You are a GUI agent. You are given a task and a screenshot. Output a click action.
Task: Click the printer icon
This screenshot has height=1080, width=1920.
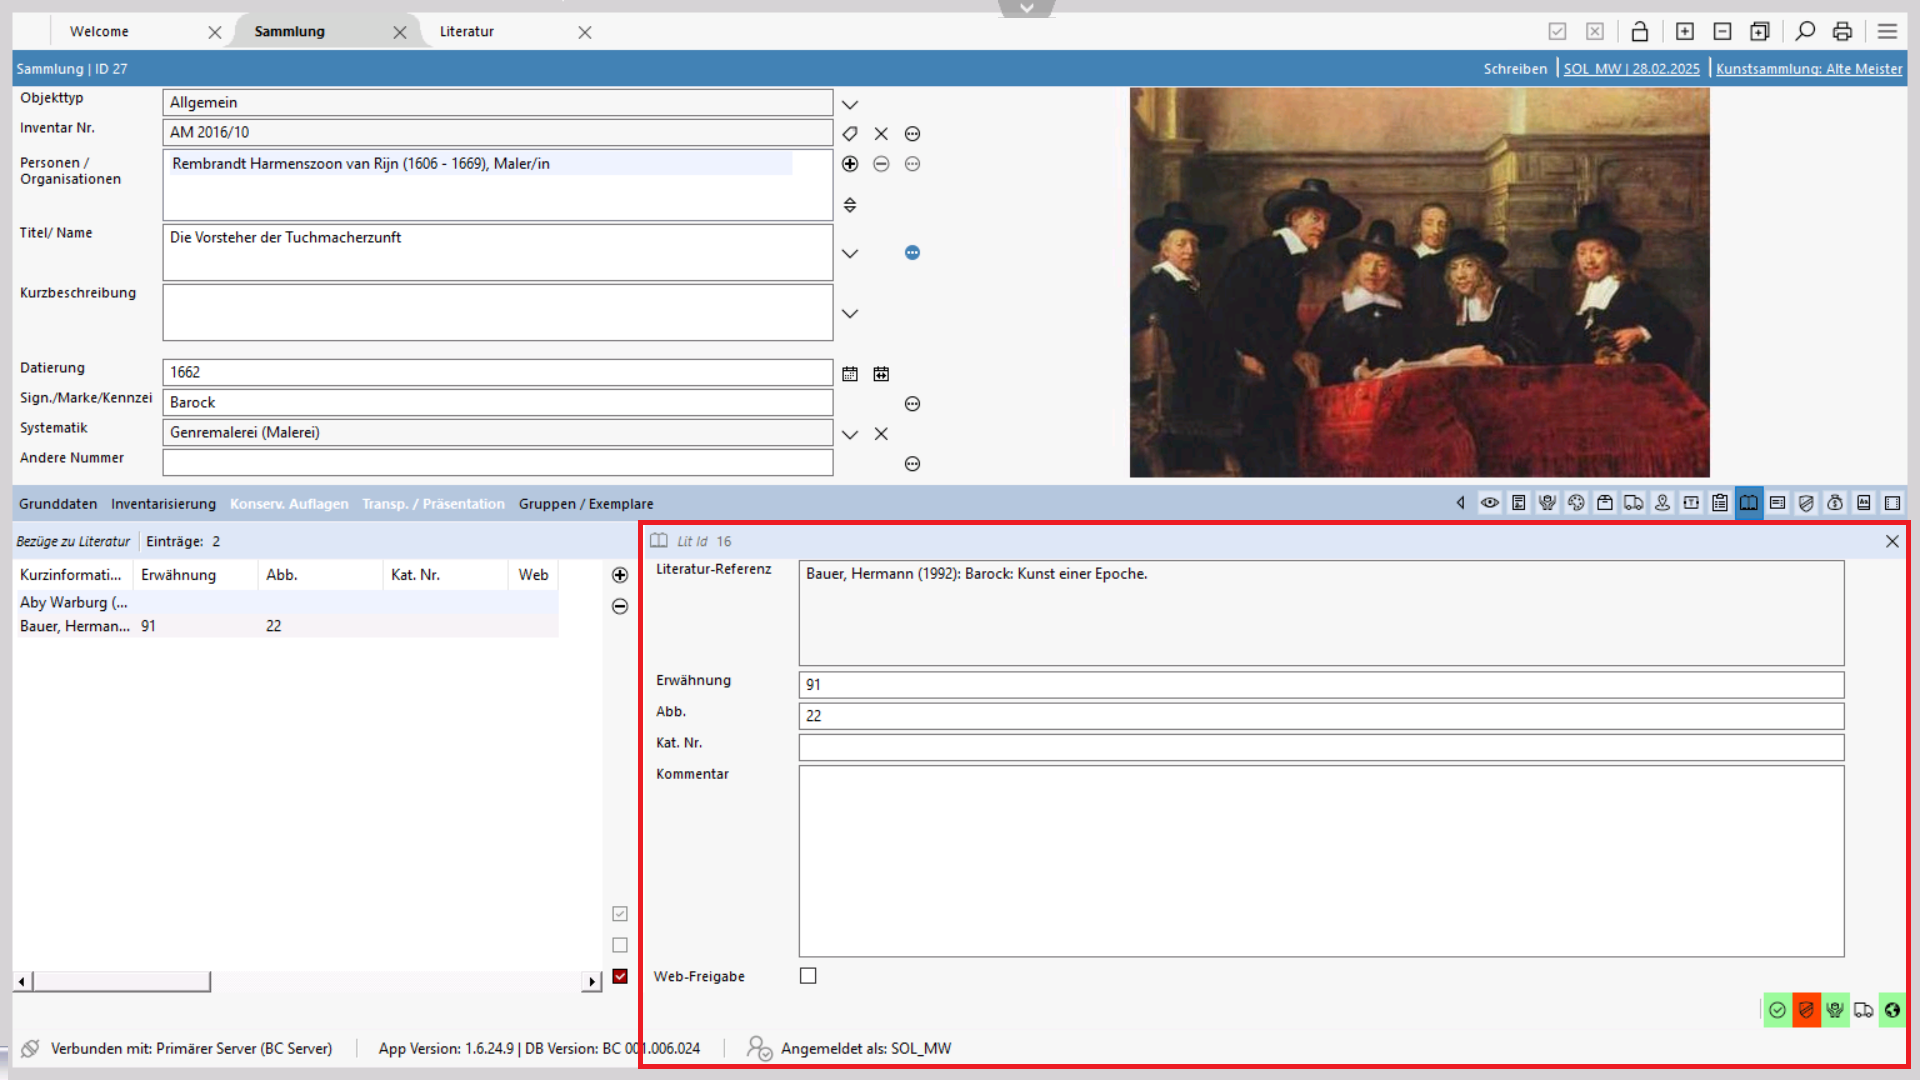[x=1842, y=32]
